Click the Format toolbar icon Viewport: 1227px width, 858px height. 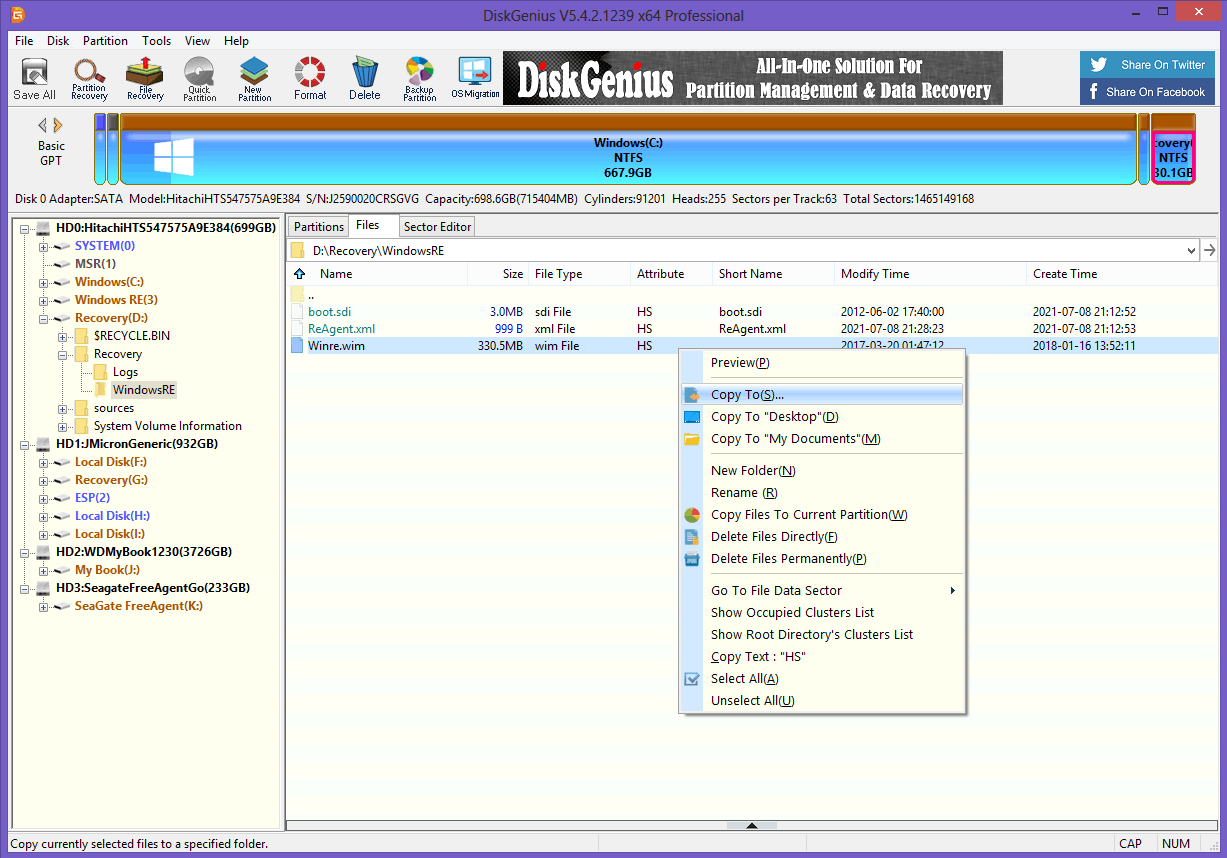point(310,79)
